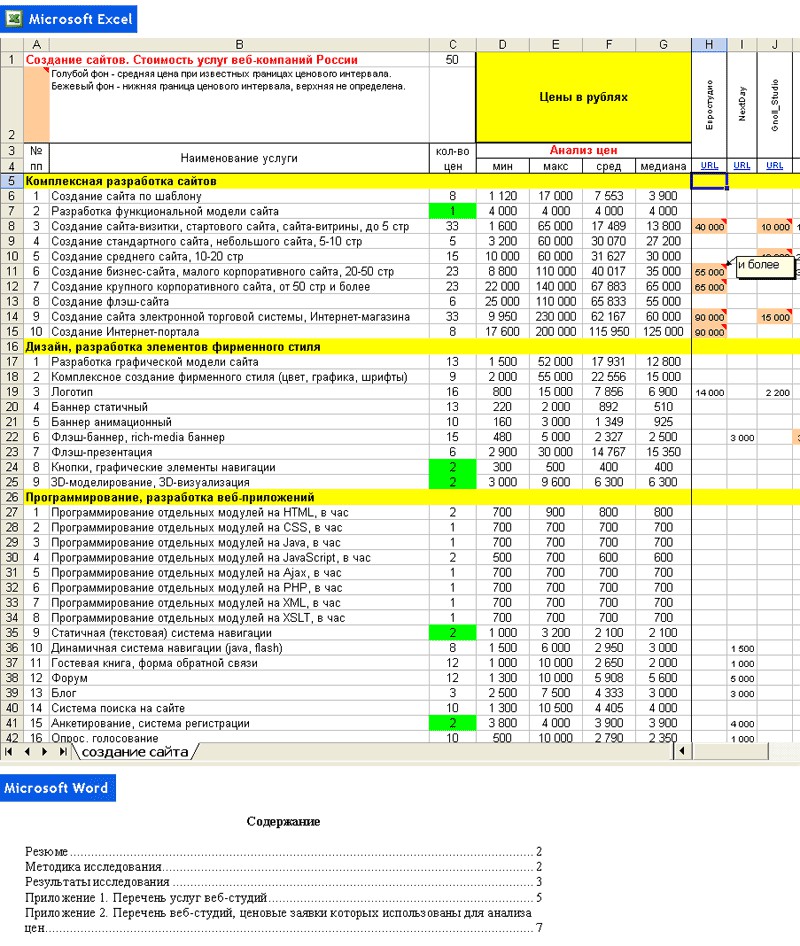Click 'Содержание' heading in Word
800x946 pixels.
point(283,821)
